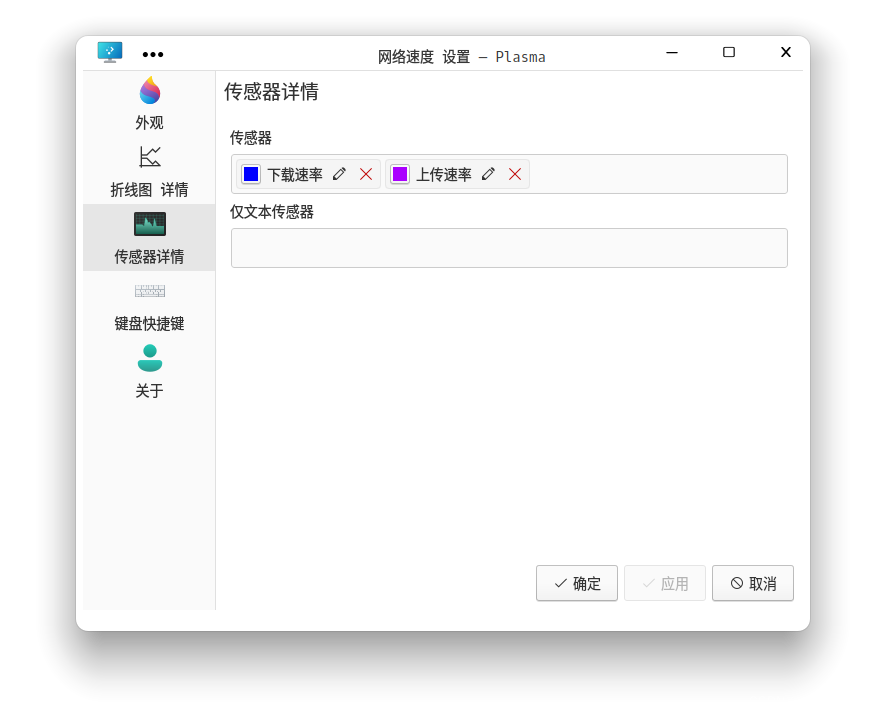Remove the 上传速率 sensor with red X
This screenshot has width=886, height=717.
(x=515, y=174)
